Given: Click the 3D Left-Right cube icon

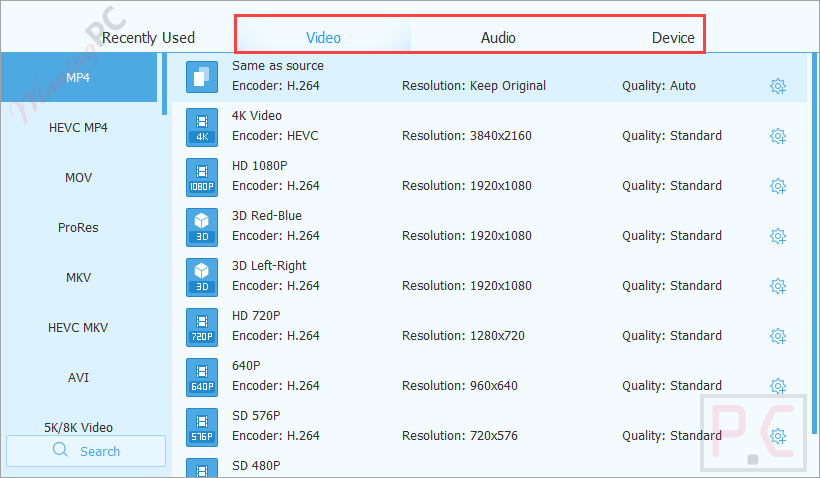Looking at the screenshot, I should pos(202,277).
